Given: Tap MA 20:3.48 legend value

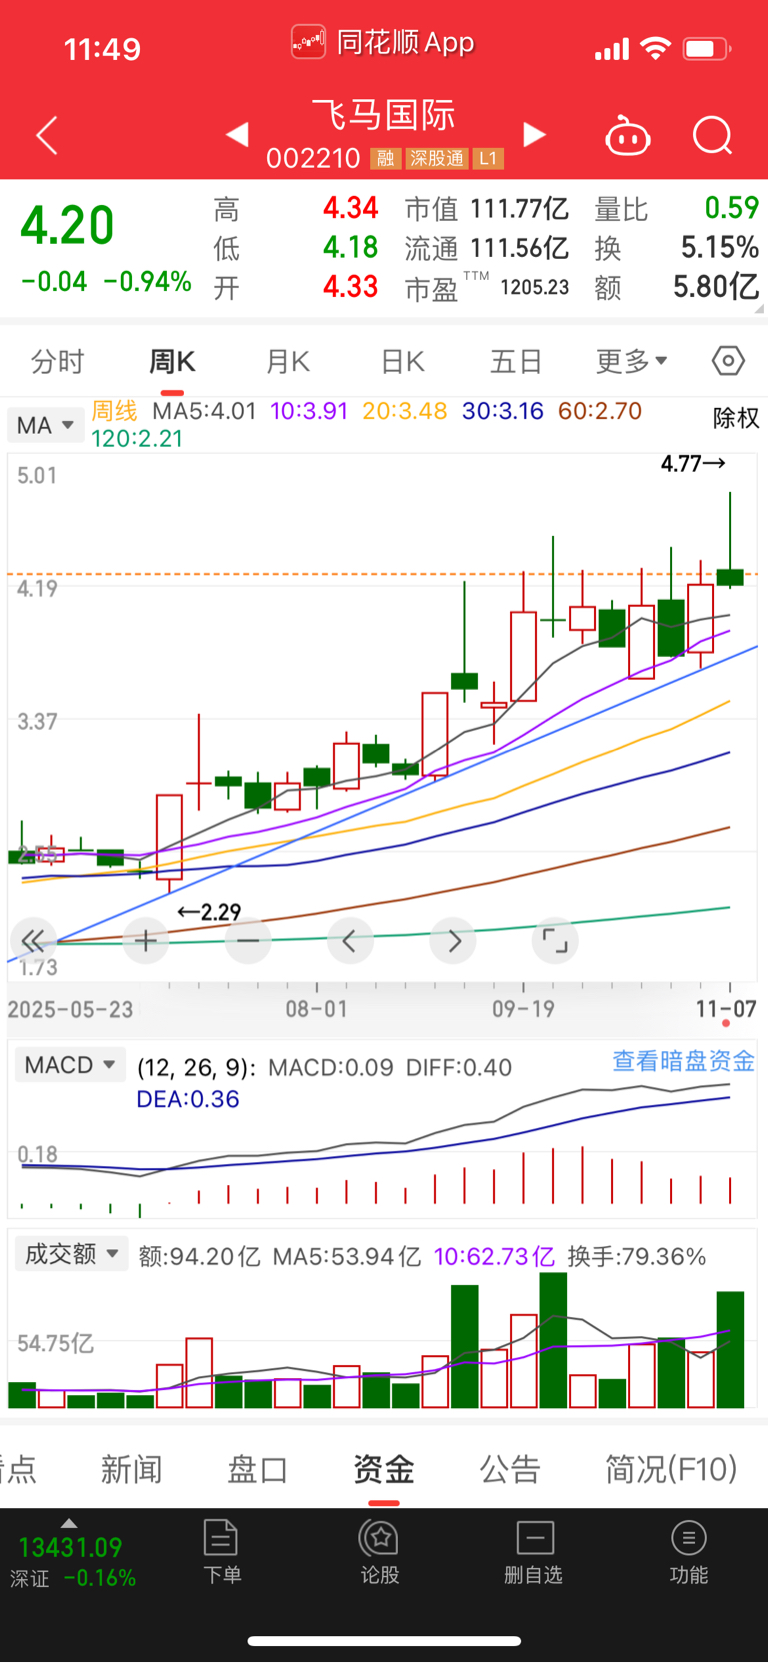Looking at the screenshot, I should coord(404,411).
